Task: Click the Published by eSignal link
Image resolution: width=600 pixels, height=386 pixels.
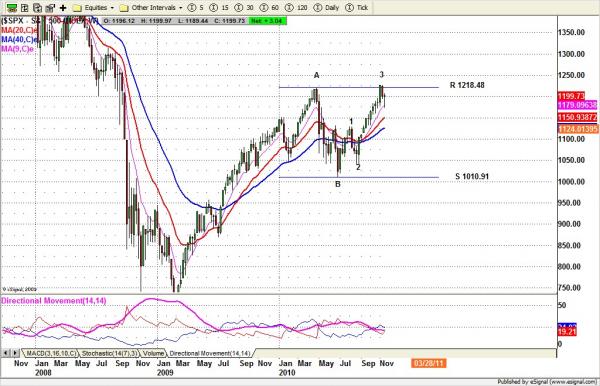Action: [x=547, y=381]
